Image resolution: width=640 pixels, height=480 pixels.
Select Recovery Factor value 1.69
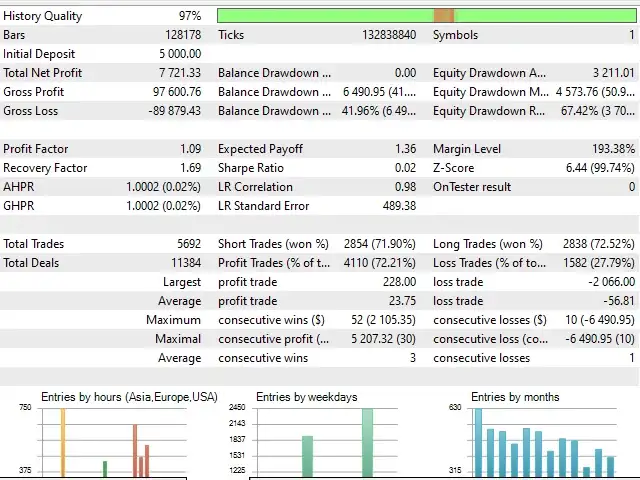click(x=191, y=168)
